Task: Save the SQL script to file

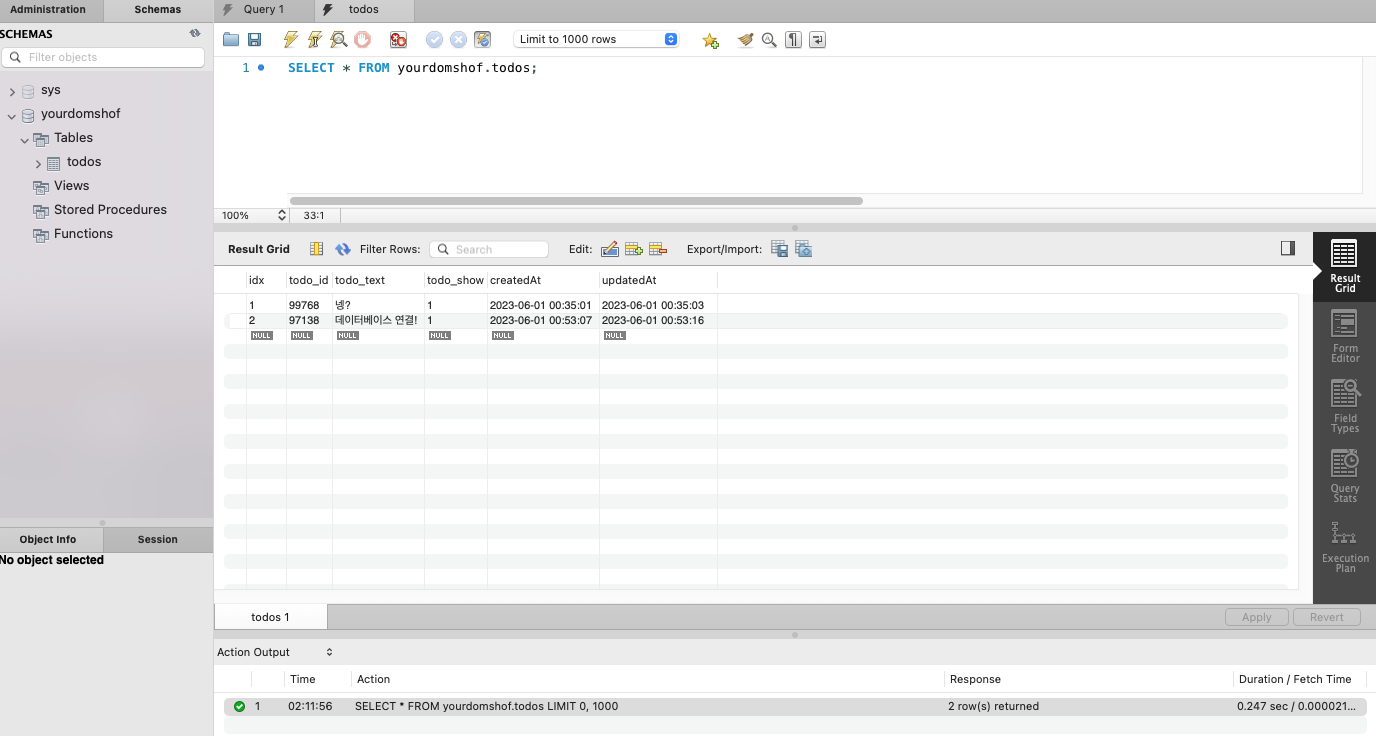Action: [255, 40]
